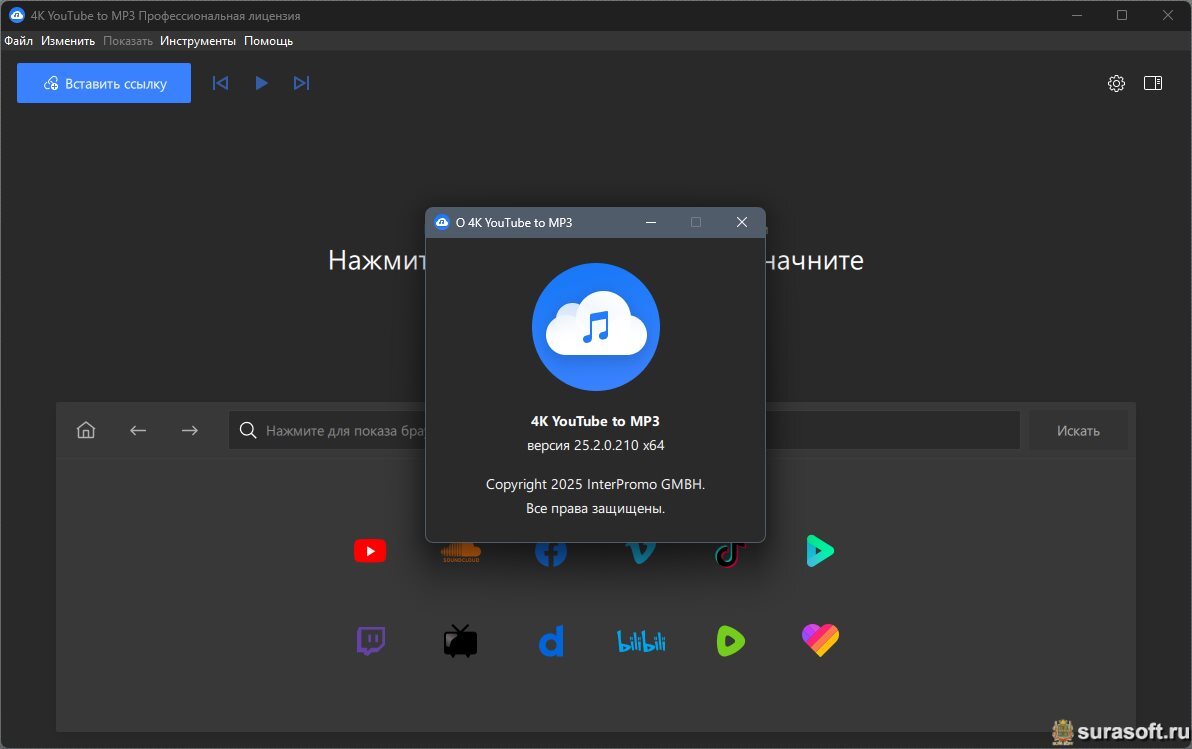Open the Инструменты menu
1192x749 pixels.
tap(198, 41)
